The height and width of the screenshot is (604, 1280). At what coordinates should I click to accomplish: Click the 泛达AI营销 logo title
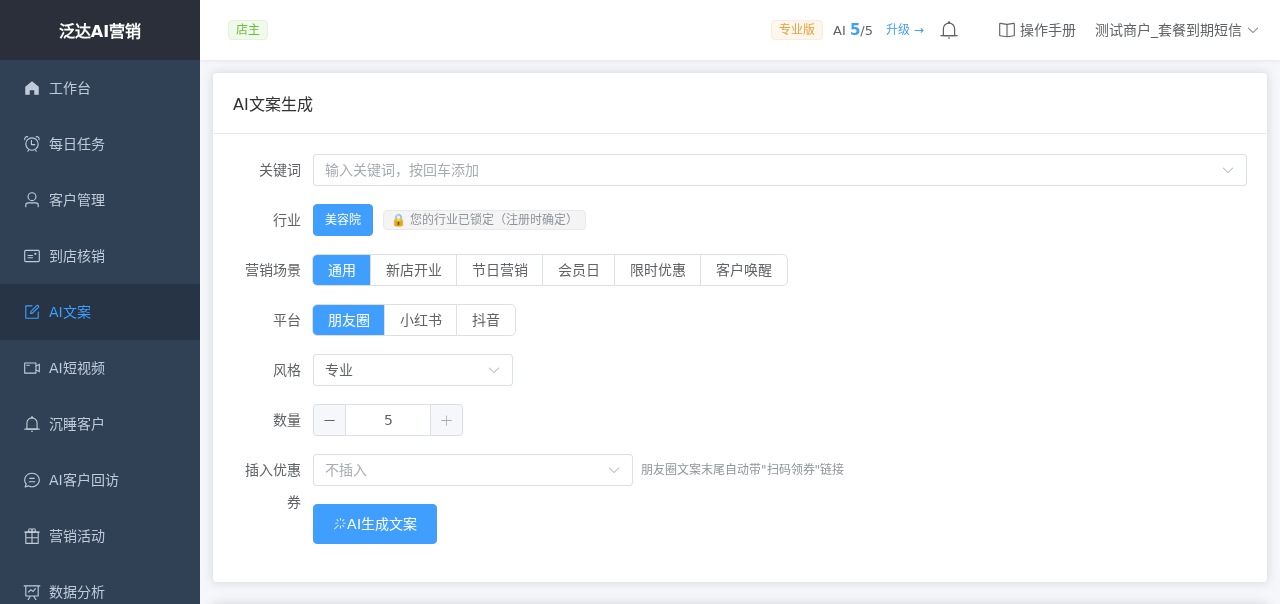point(100,31)
